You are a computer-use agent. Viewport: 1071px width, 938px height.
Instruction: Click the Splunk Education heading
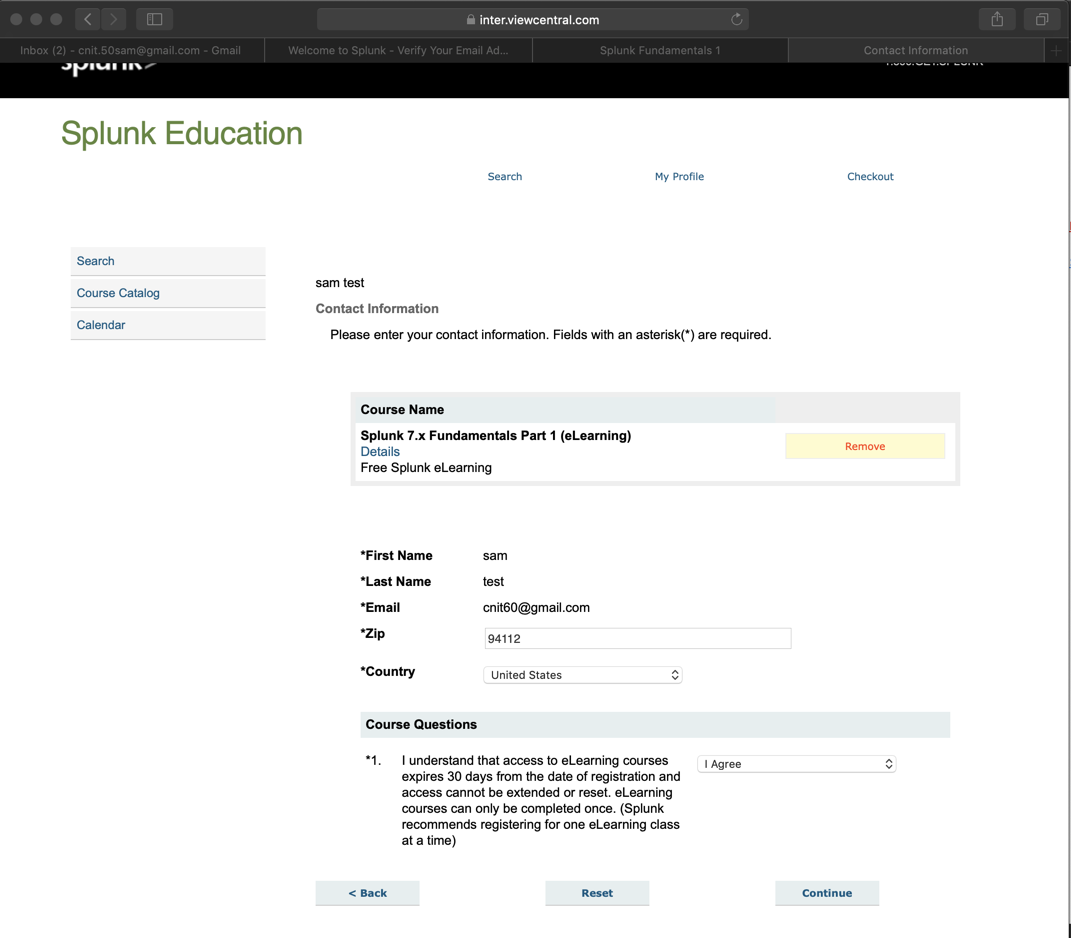coord(182,133)
